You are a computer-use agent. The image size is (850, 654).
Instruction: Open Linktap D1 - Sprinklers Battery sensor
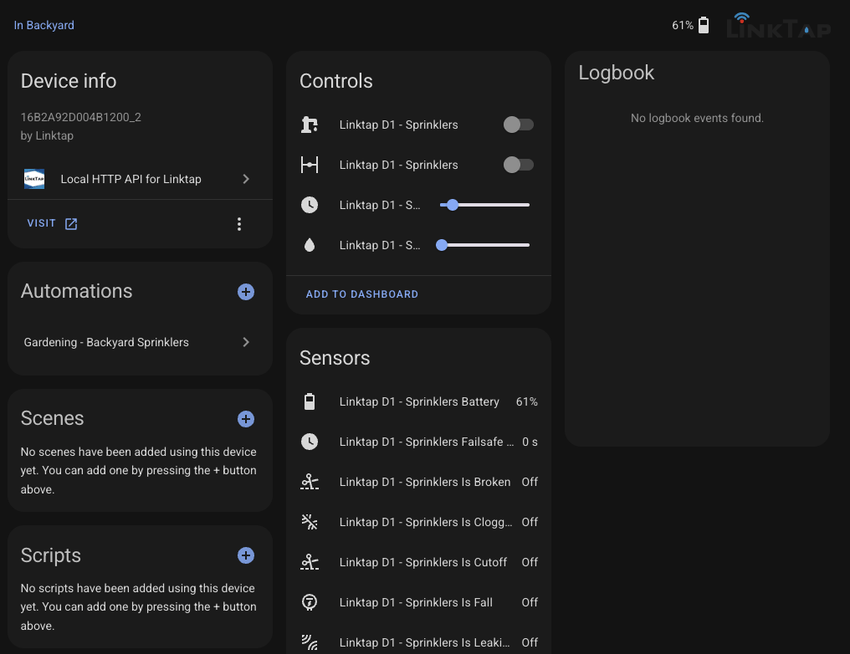point(418,402)
